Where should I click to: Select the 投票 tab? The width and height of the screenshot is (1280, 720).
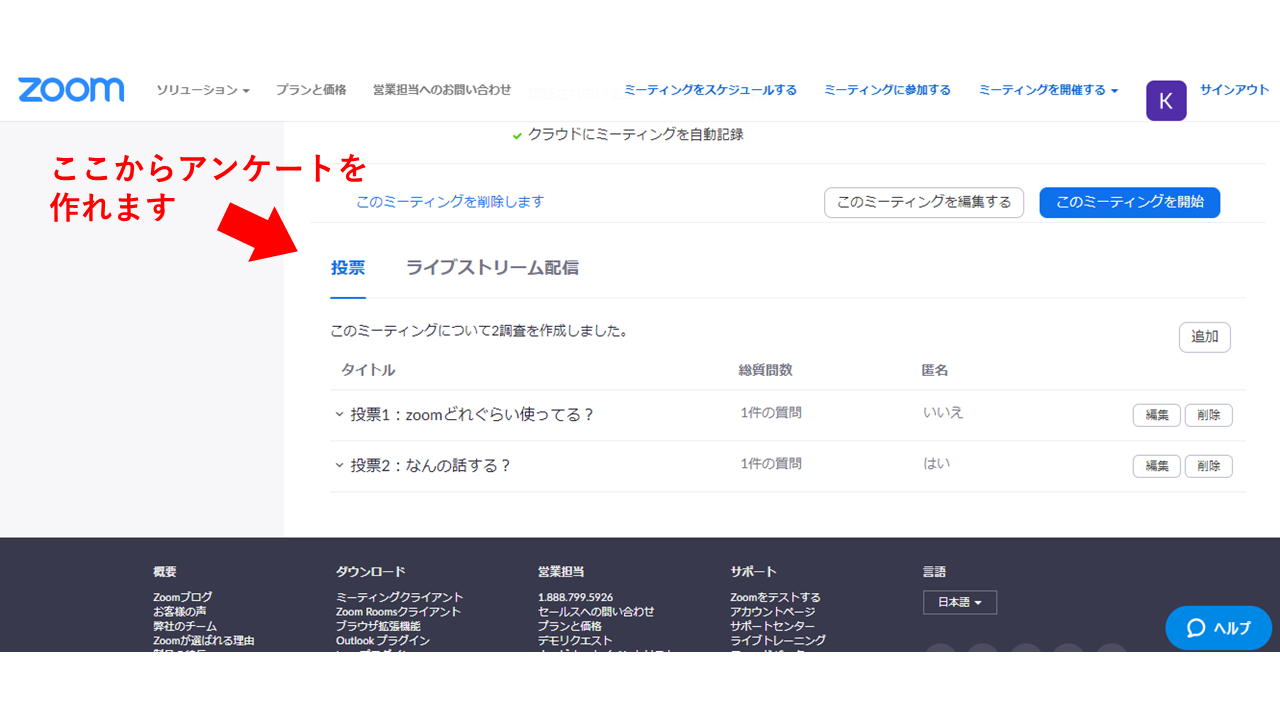[x=348, y=268]
